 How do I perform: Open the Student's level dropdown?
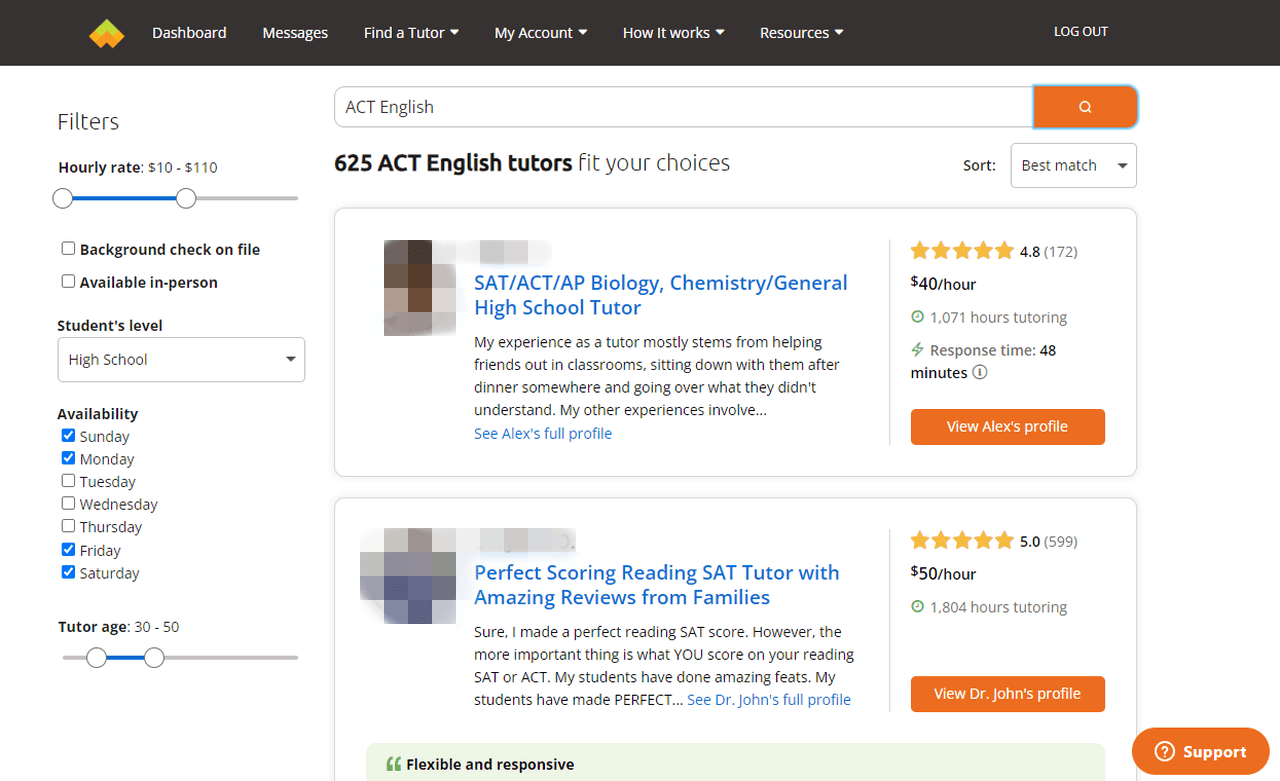(181, 359)
